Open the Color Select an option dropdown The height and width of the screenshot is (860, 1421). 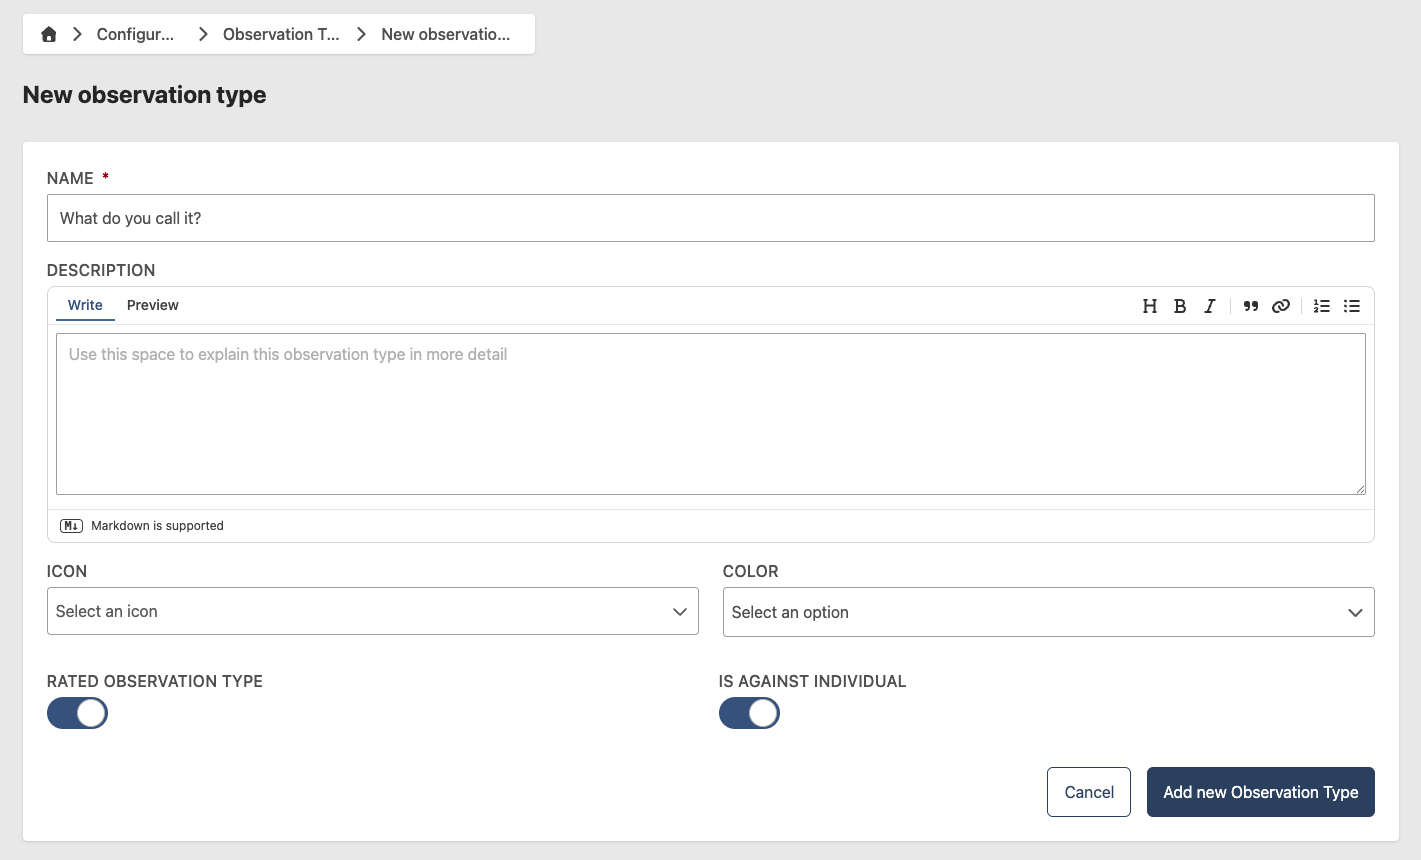[1048, 612]
